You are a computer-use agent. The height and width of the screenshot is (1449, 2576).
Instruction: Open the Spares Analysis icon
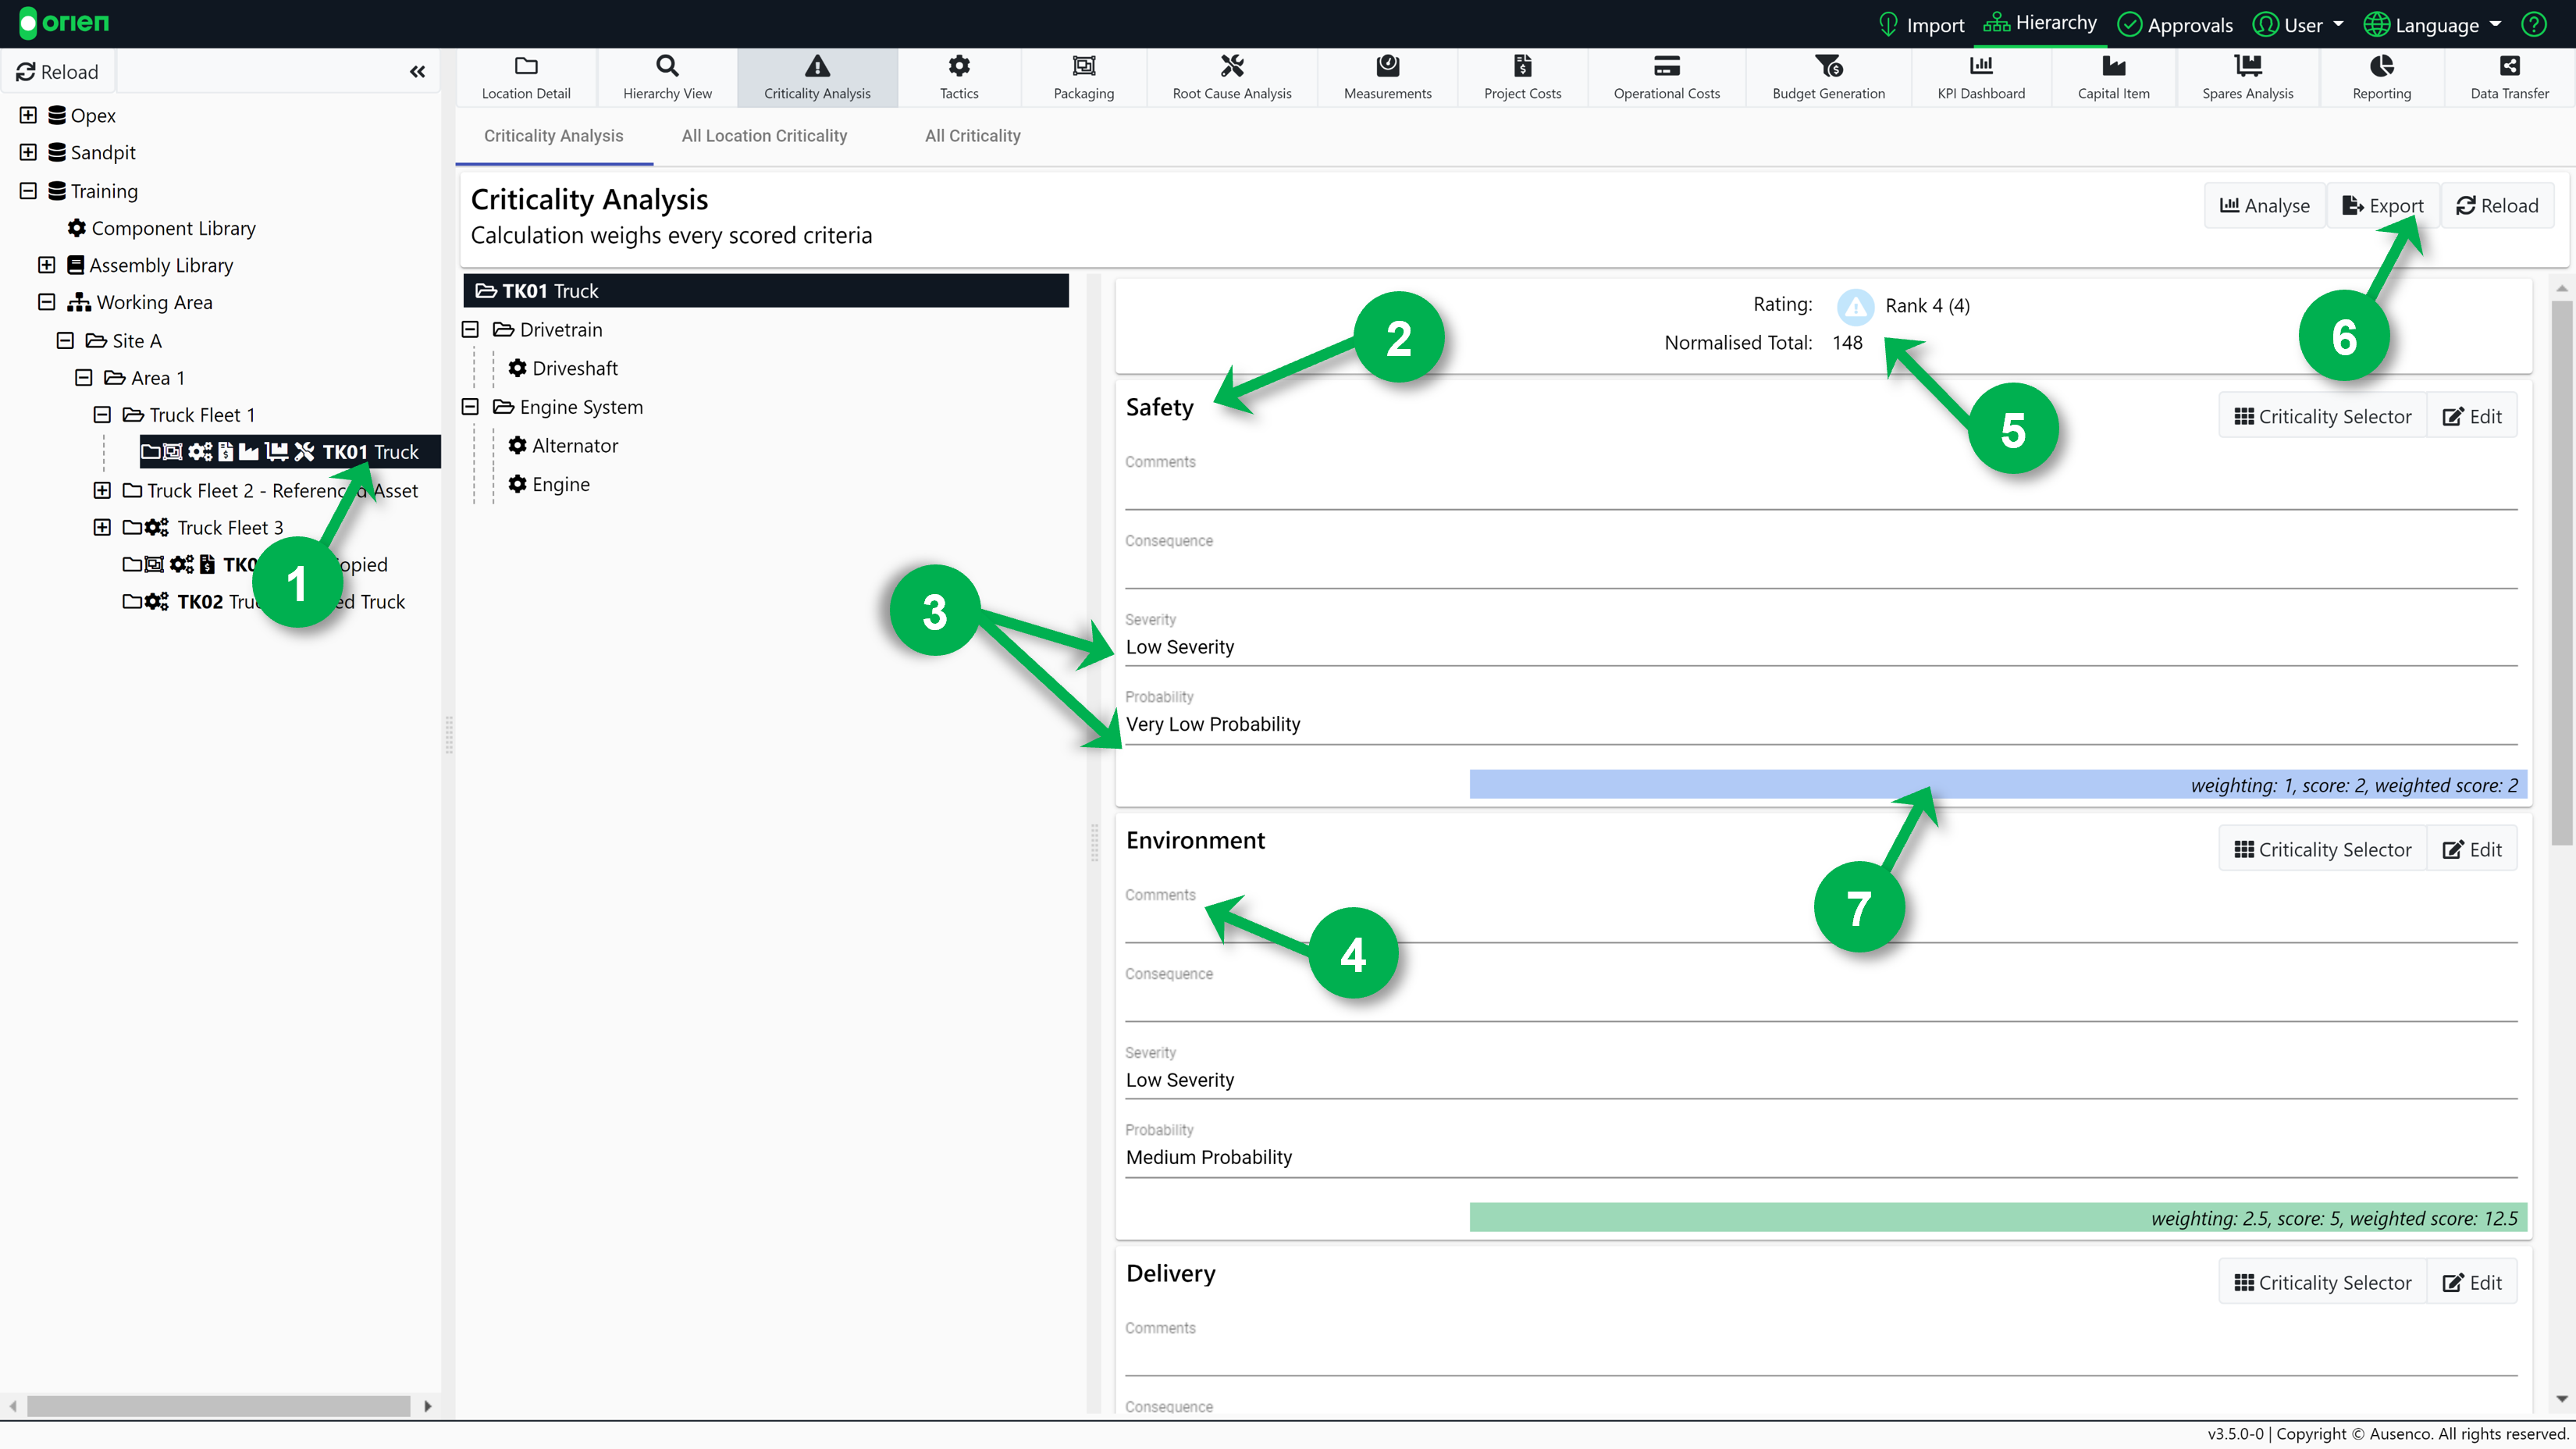pos(2247,66)
